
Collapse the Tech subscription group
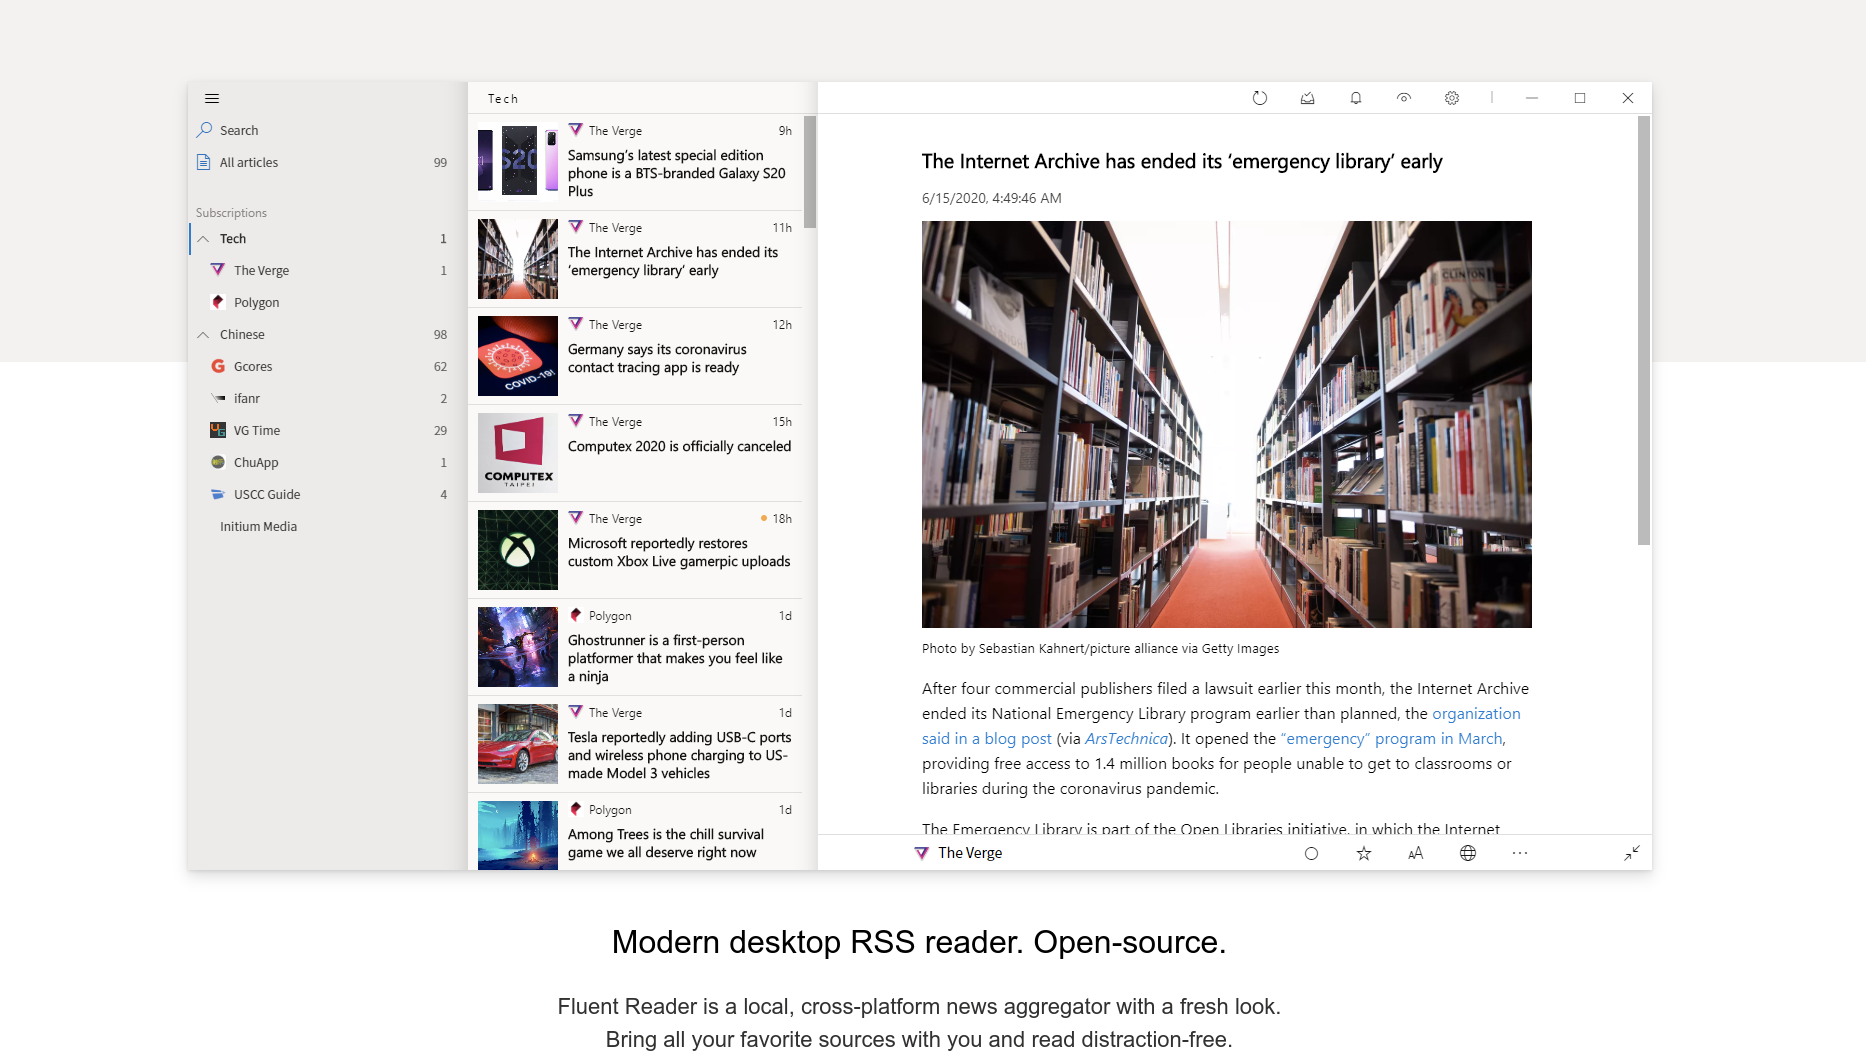203,239
